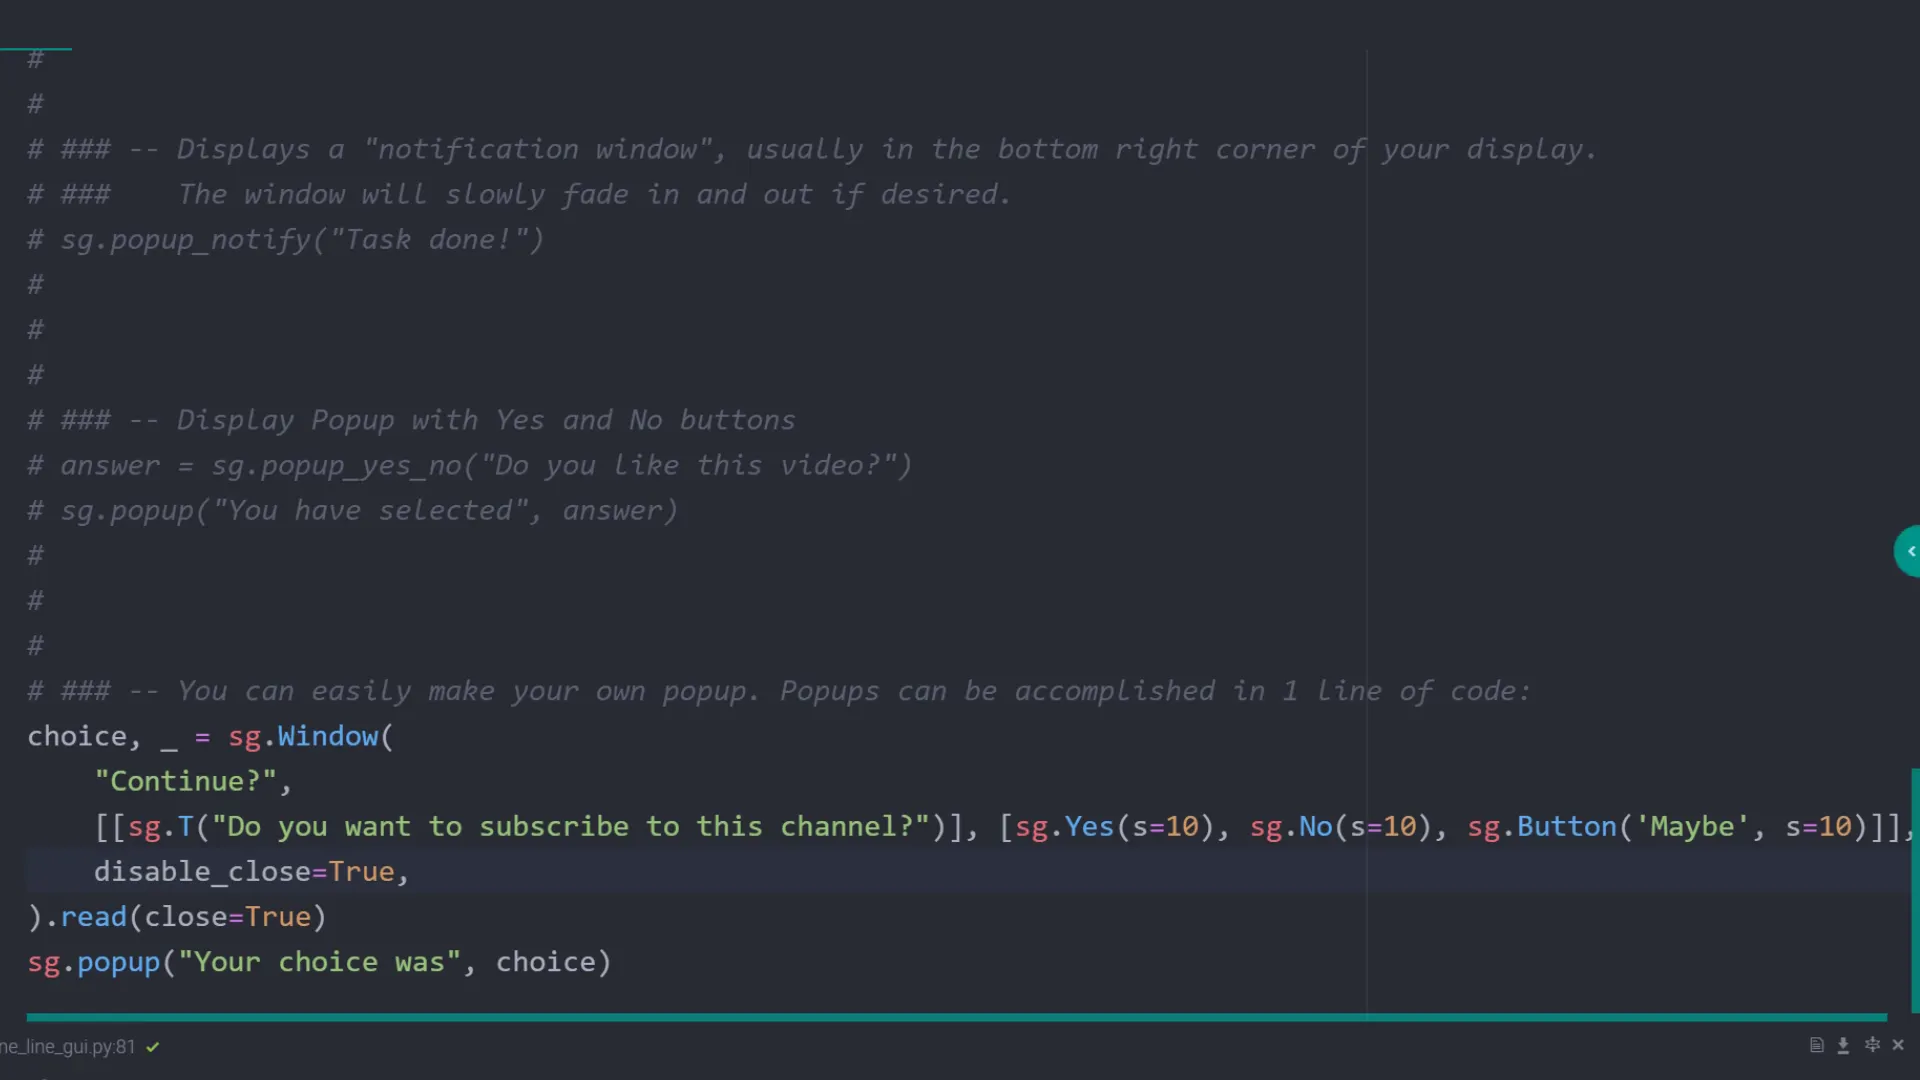Click the ne_line_gui.py:81 file label
The width and height of the screenshot is (1920, 1080).
[x=65, y=1047]
